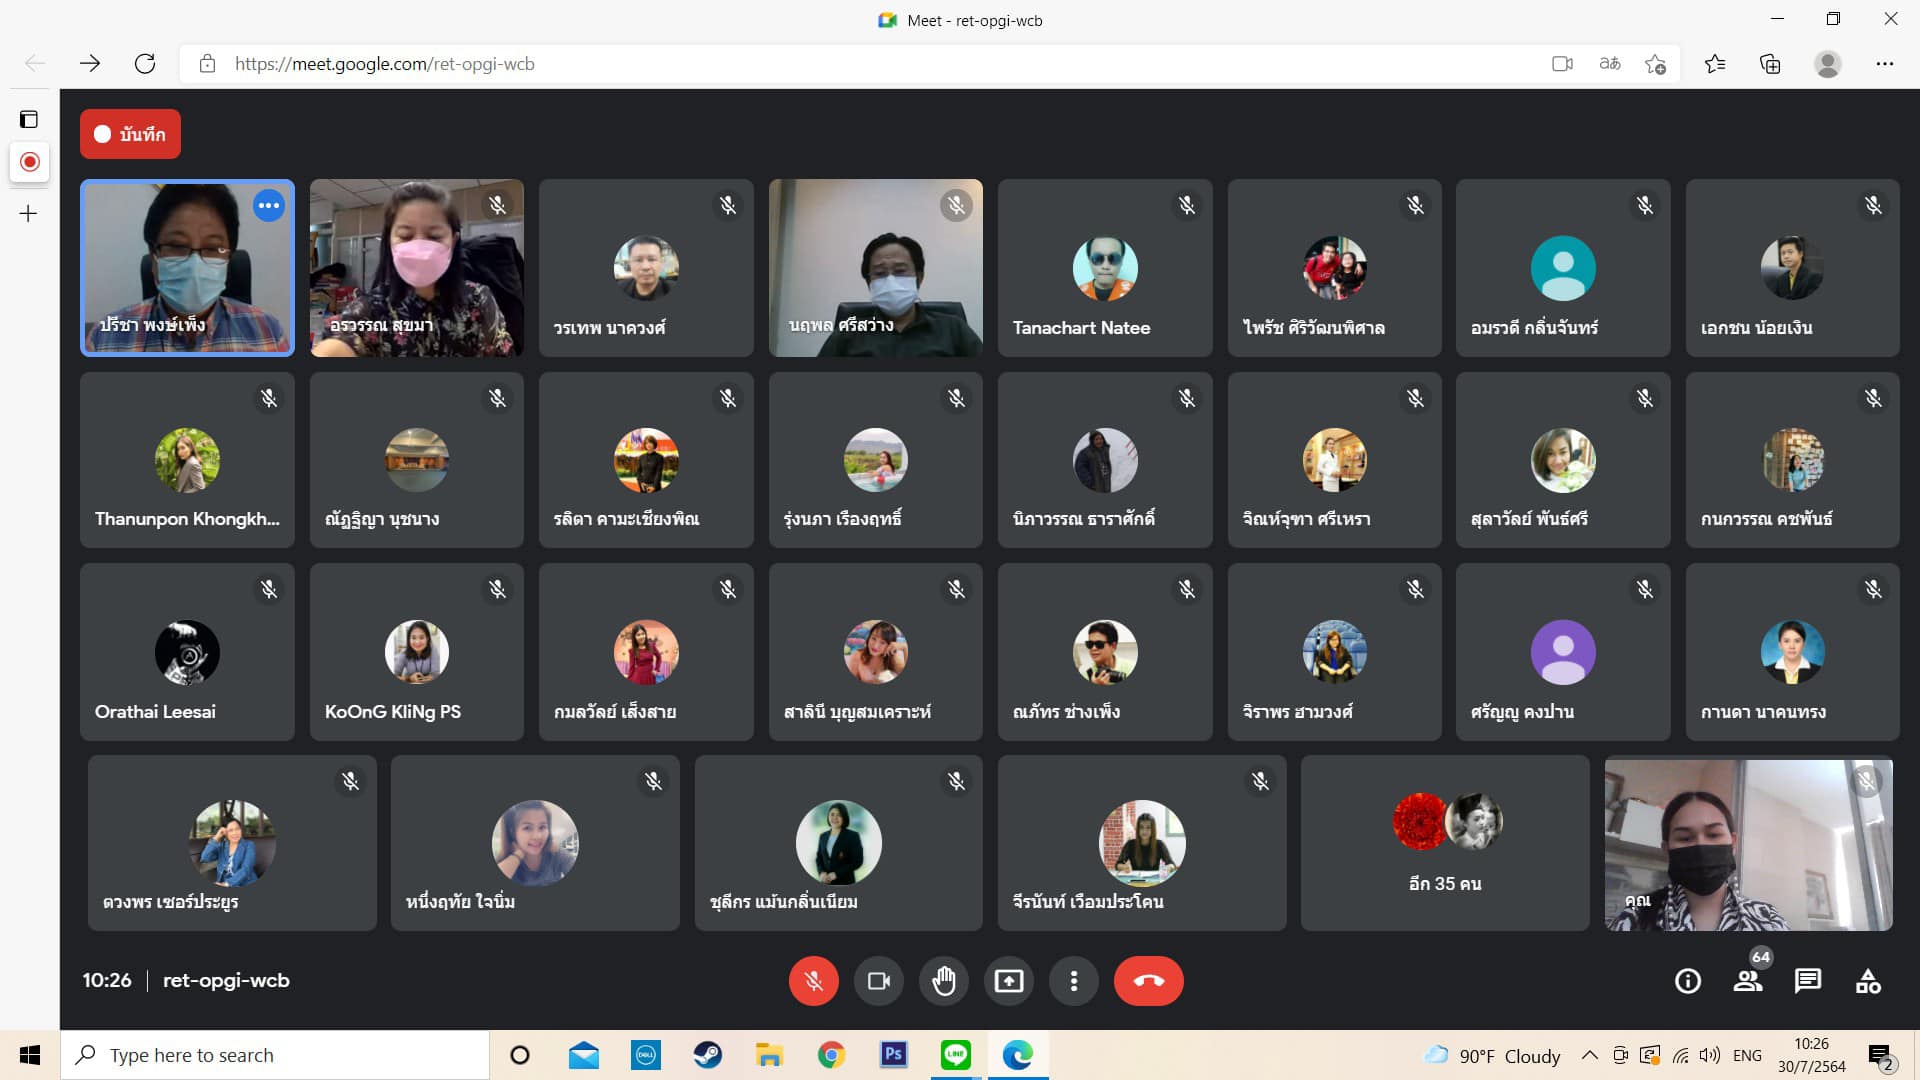Leave the call with red hang-up button
The height and width of the screenshot is (1080, 1920).
pyautogui.click(x=1148, y=981)
